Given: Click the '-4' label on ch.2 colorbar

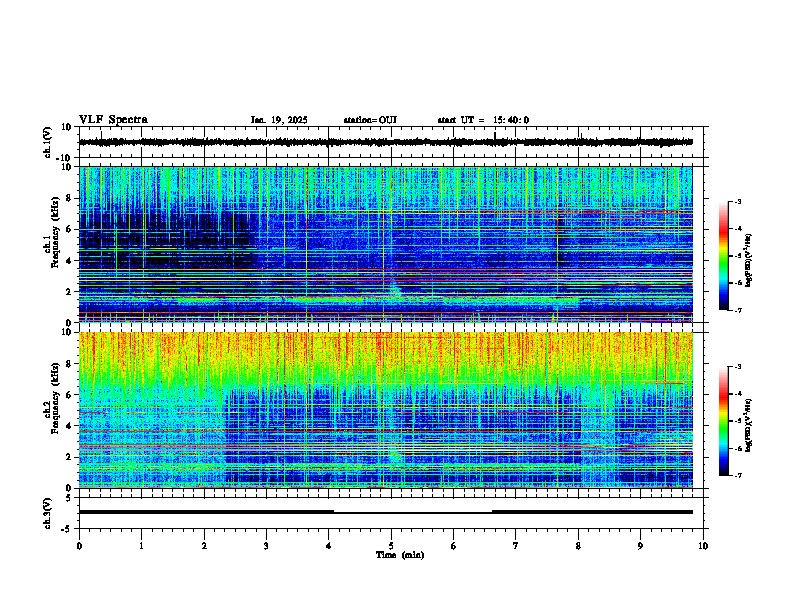Looking at the screenshot, I should [x=738, y=394].
